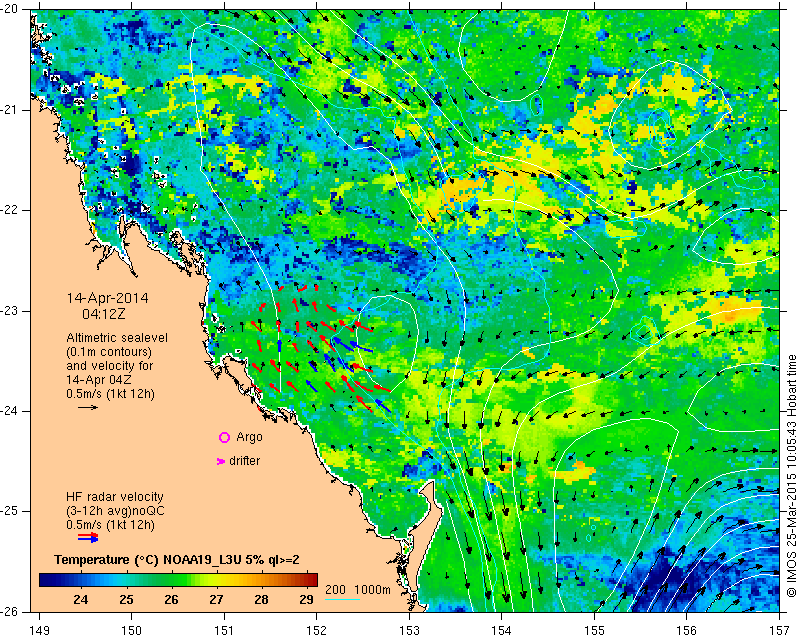The image size is (800, 640).
Task: Click the '200' depth contour label
Action: (x=336, y=590)
